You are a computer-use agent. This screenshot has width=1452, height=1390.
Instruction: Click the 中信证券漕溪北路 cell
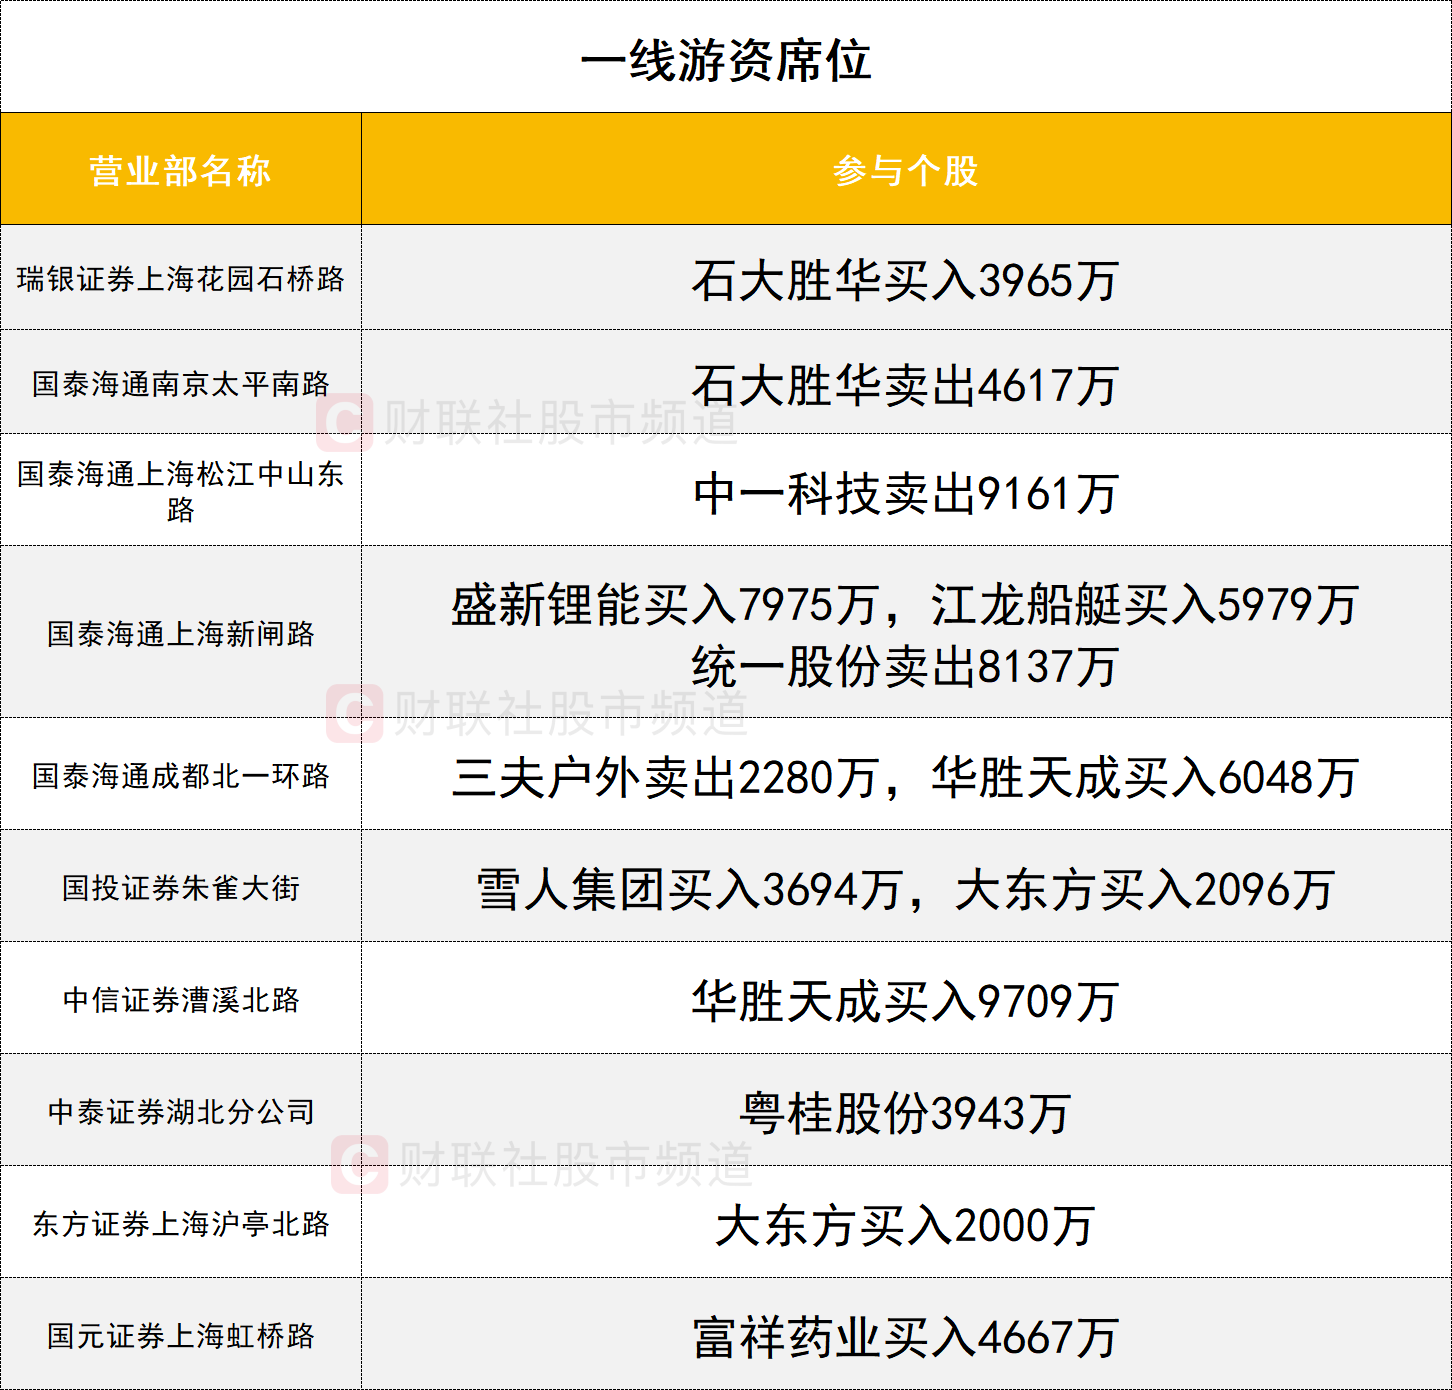coord(180,1000)
